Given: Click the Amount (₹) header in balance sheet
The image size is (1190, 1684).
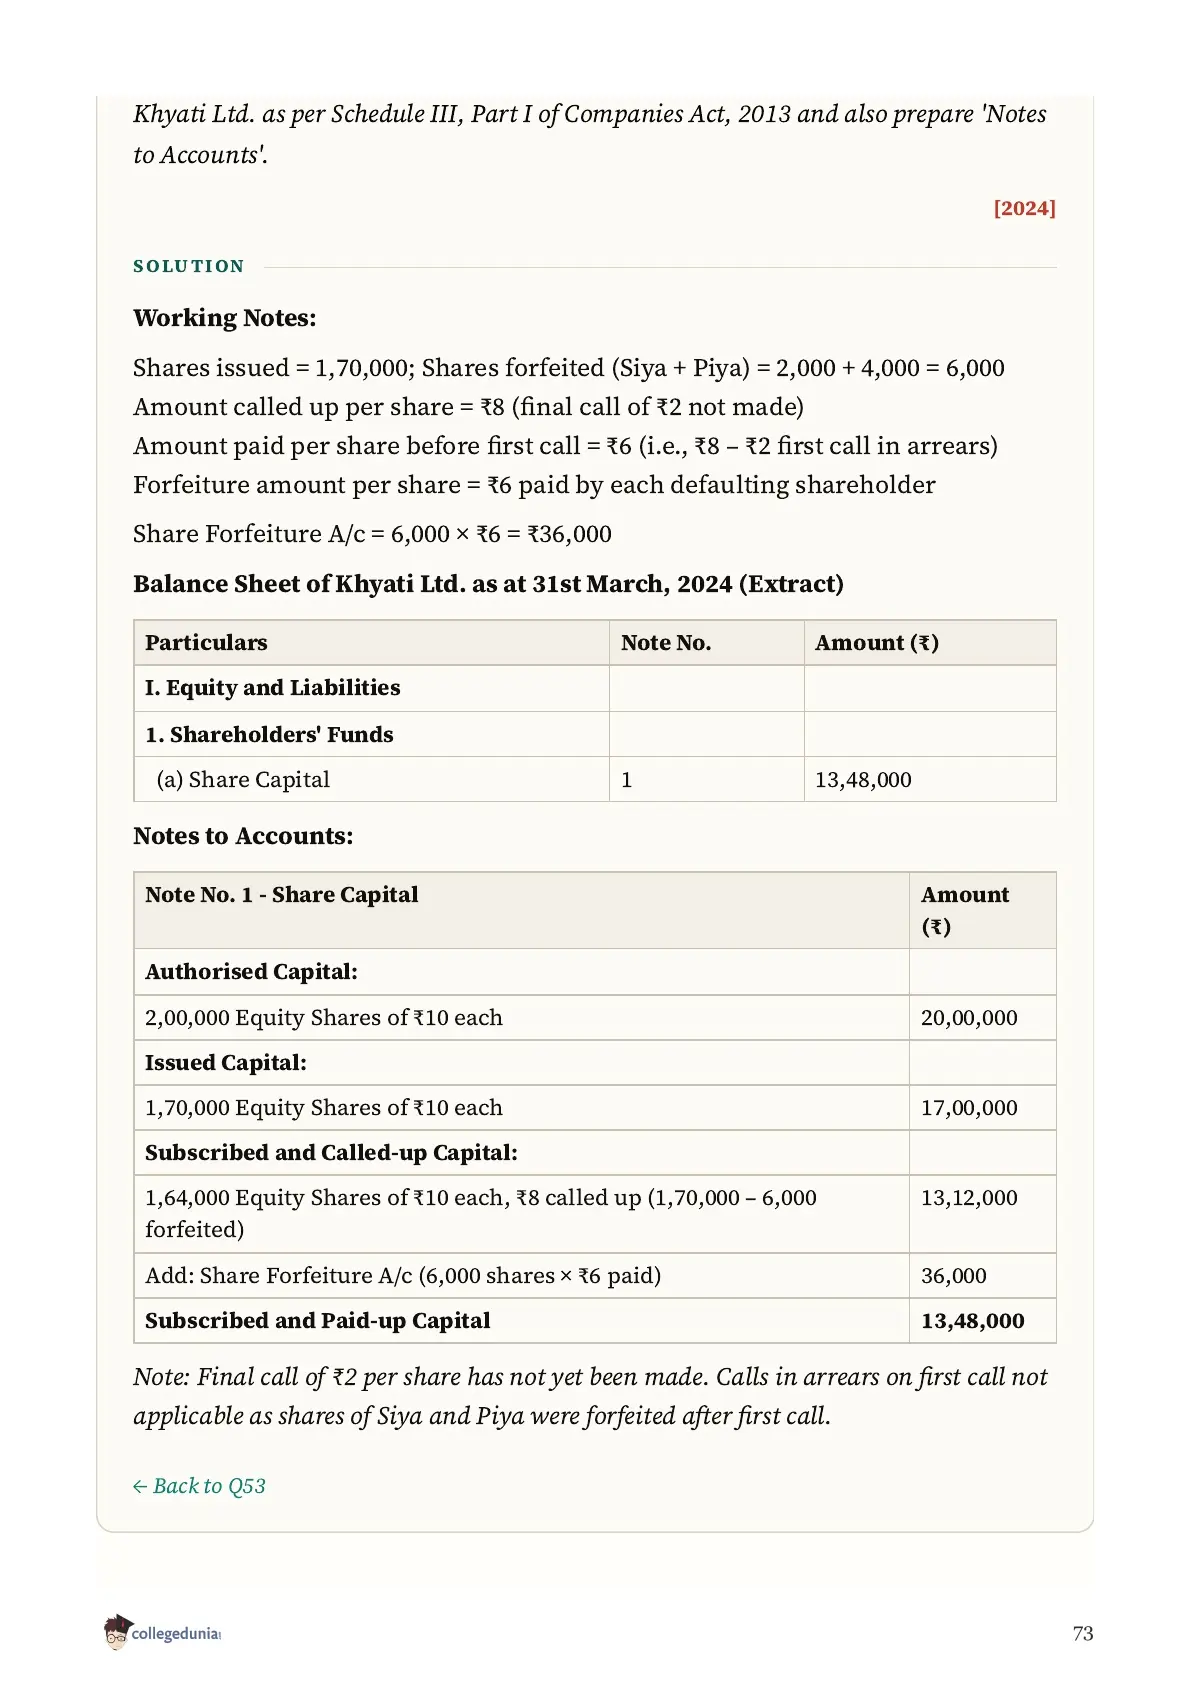Looking at the screenshot, I should [877, 643].
